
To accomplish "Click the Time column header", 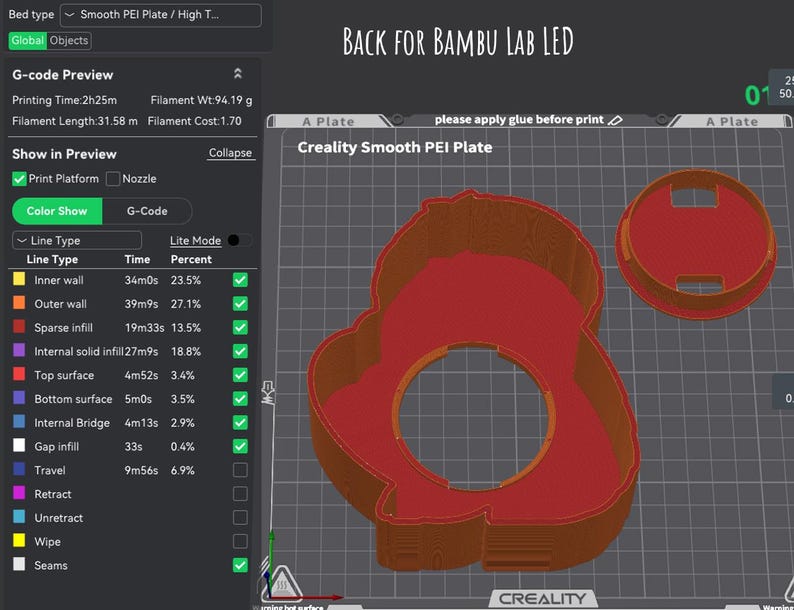I will [137, 259].
